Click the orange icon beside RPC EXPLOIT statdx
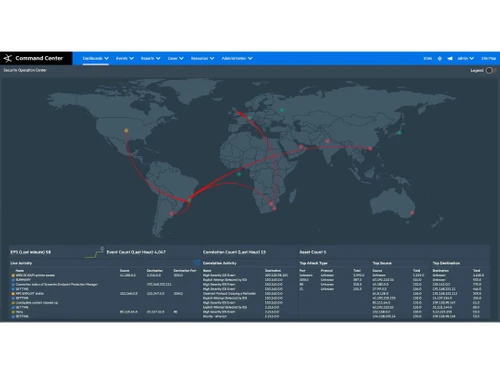 coord(13,294)
